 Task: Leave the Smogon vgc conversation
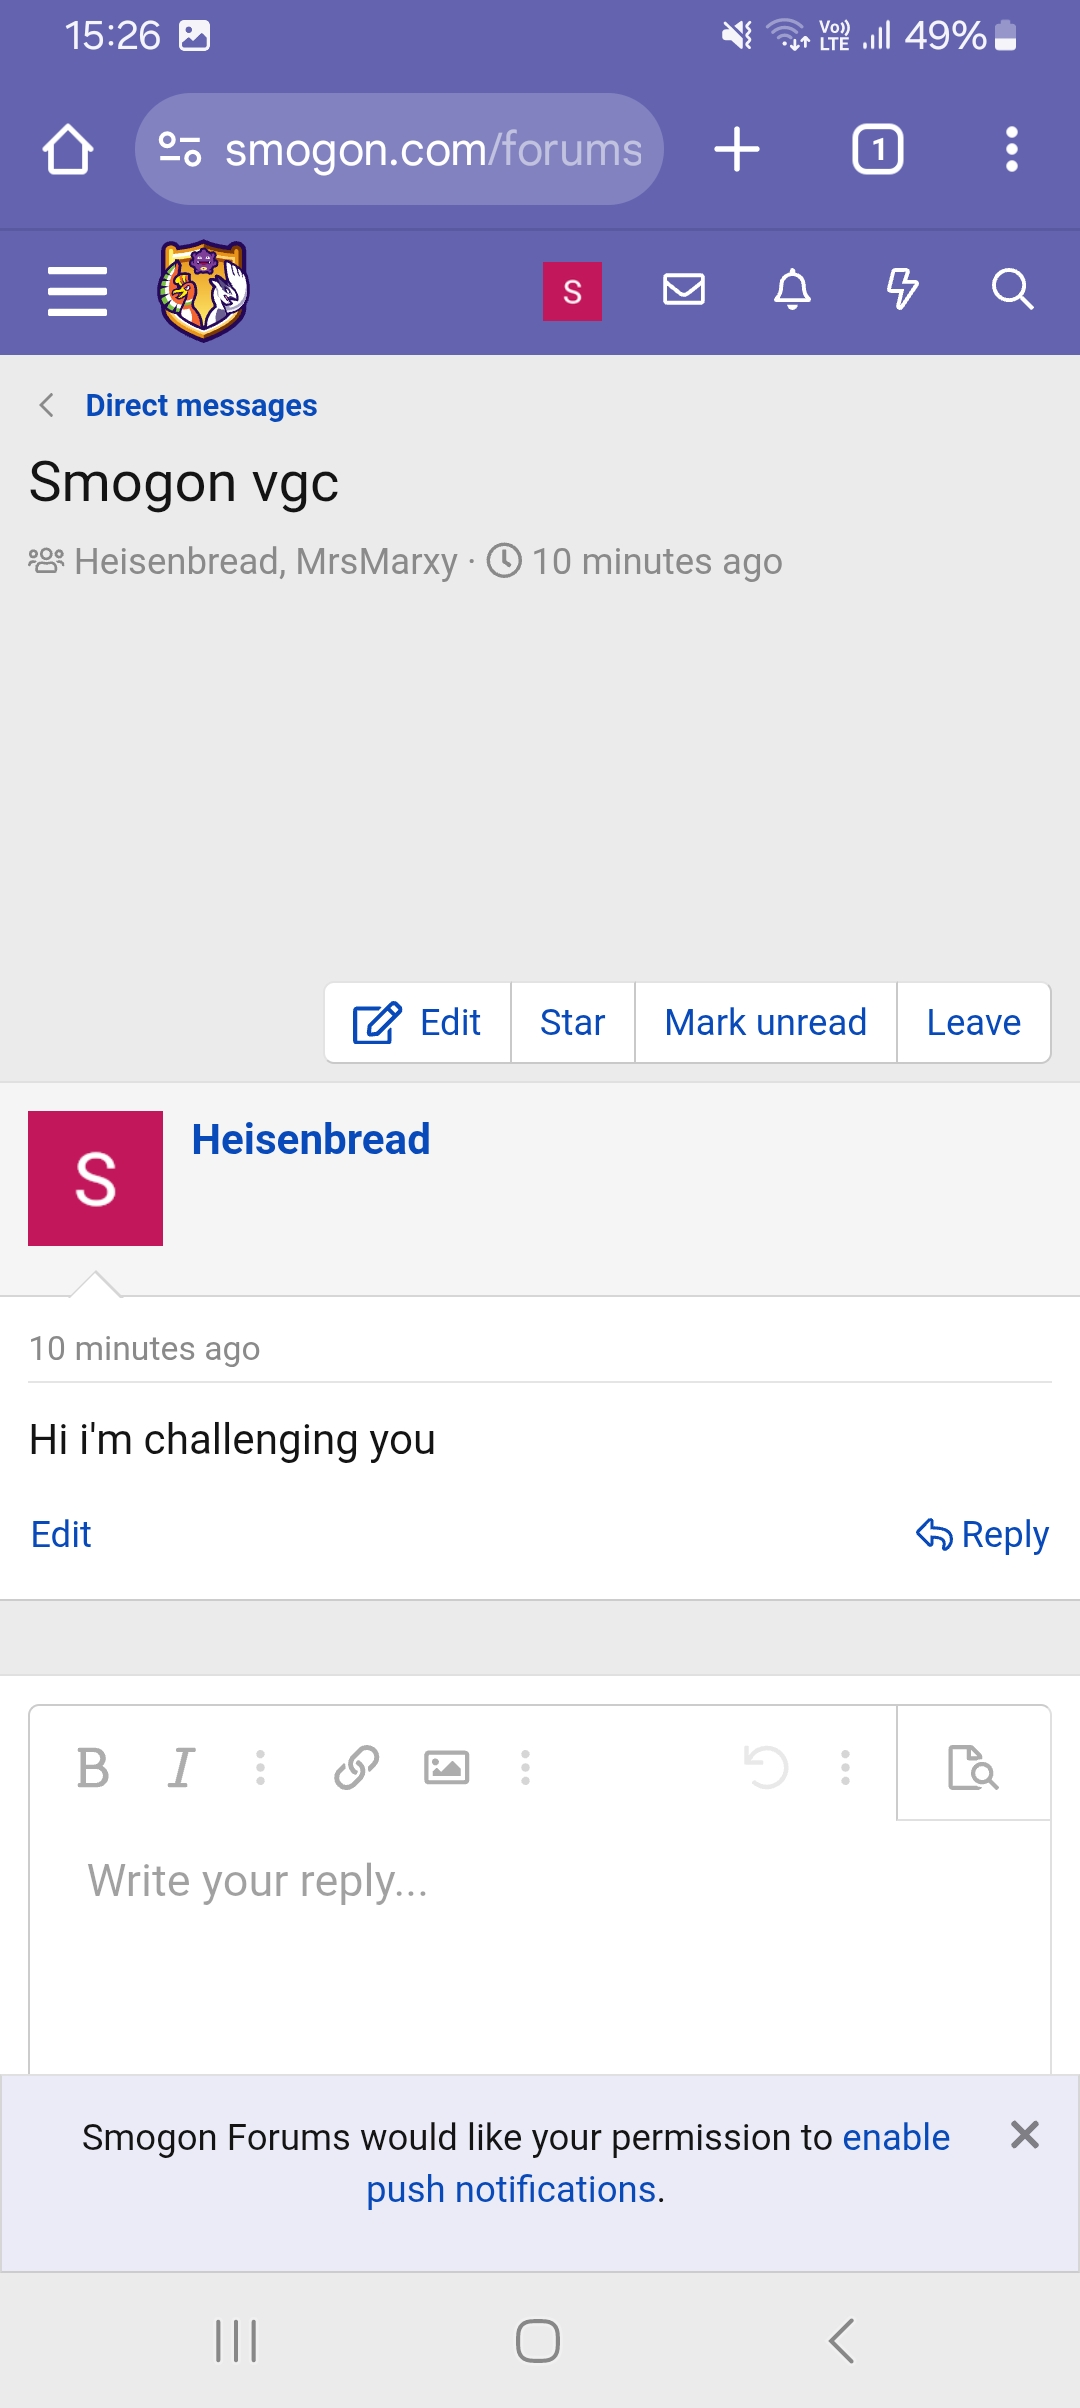973,1022
